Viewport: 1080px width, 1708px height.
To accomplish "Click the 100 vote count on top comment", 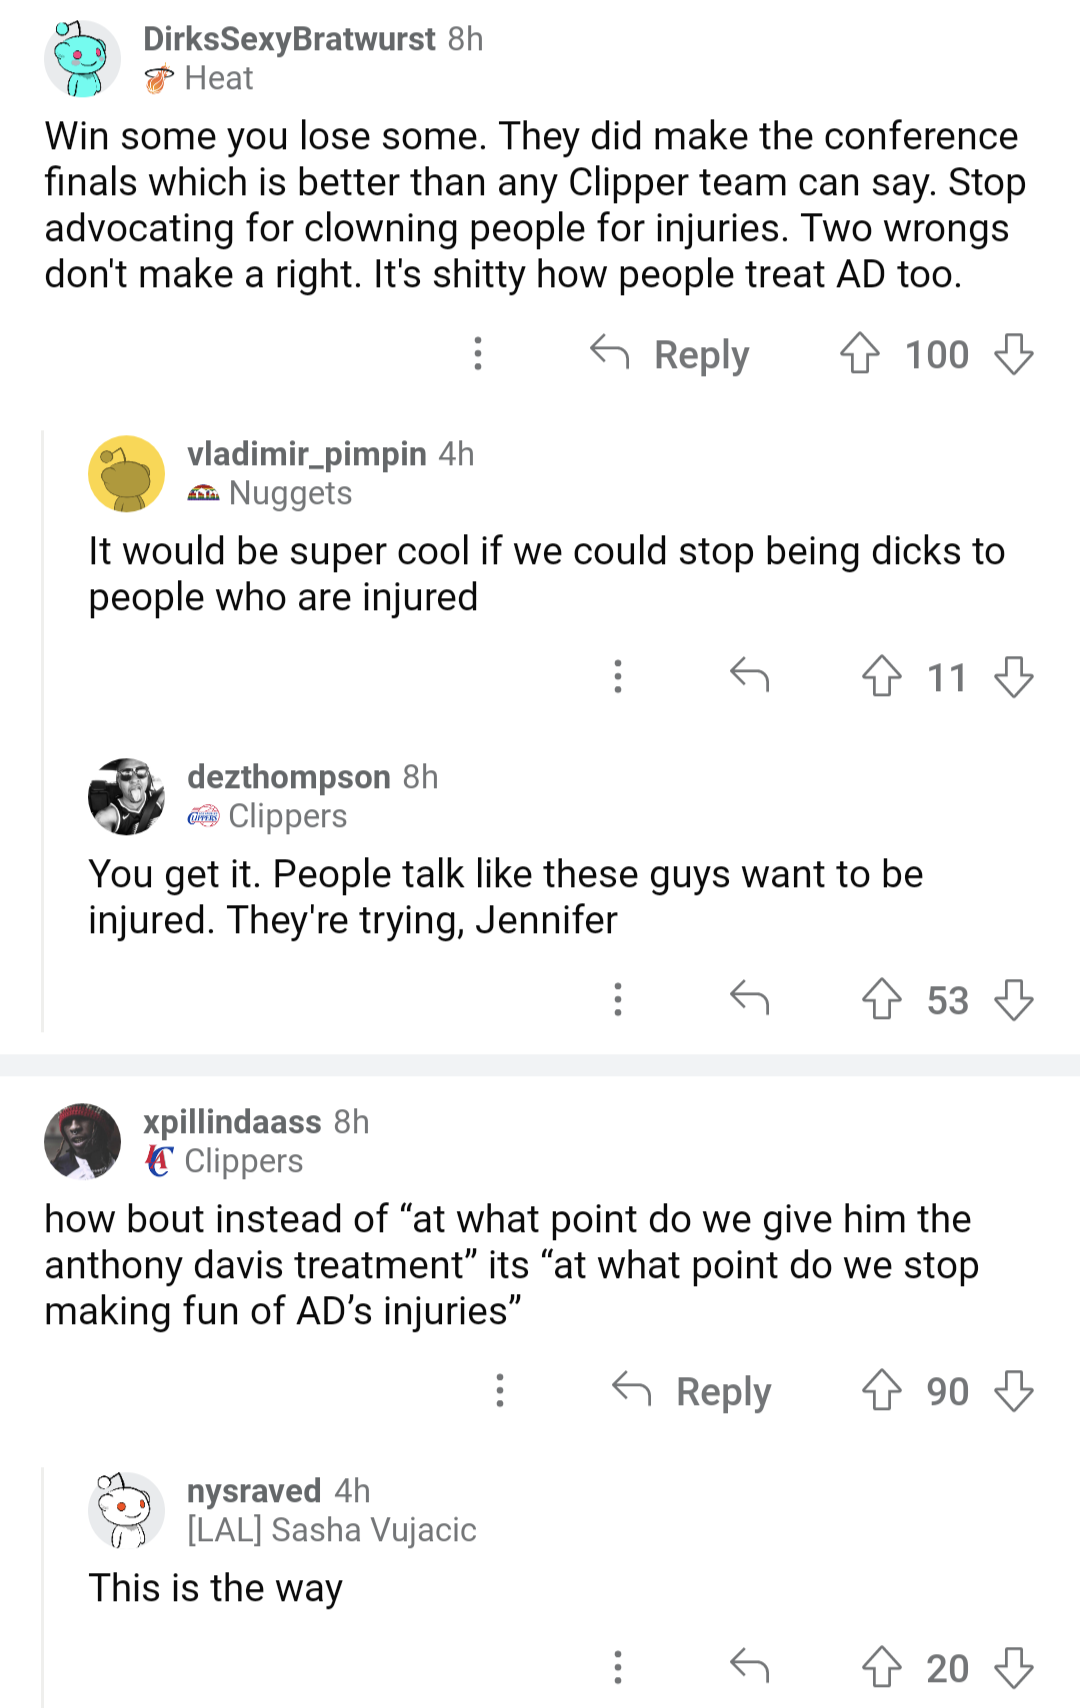I will tap(935, 355).
